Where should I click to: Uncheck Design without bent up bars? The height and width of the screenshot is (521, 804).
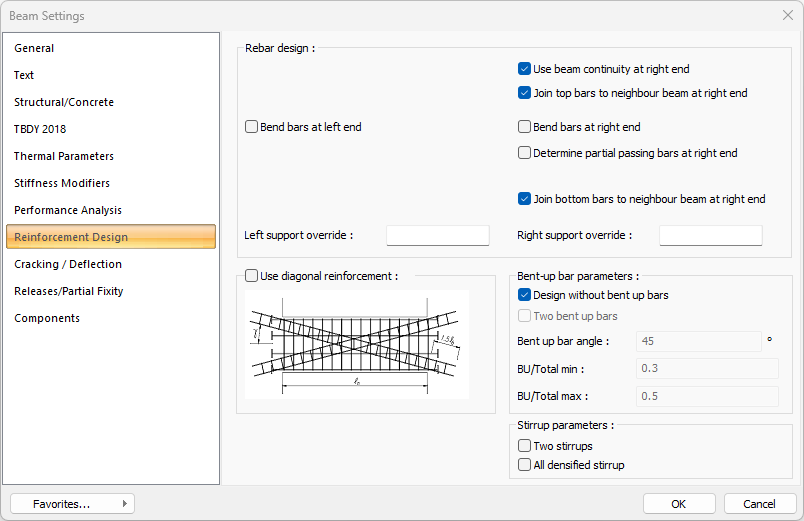(x=524, y=295)
